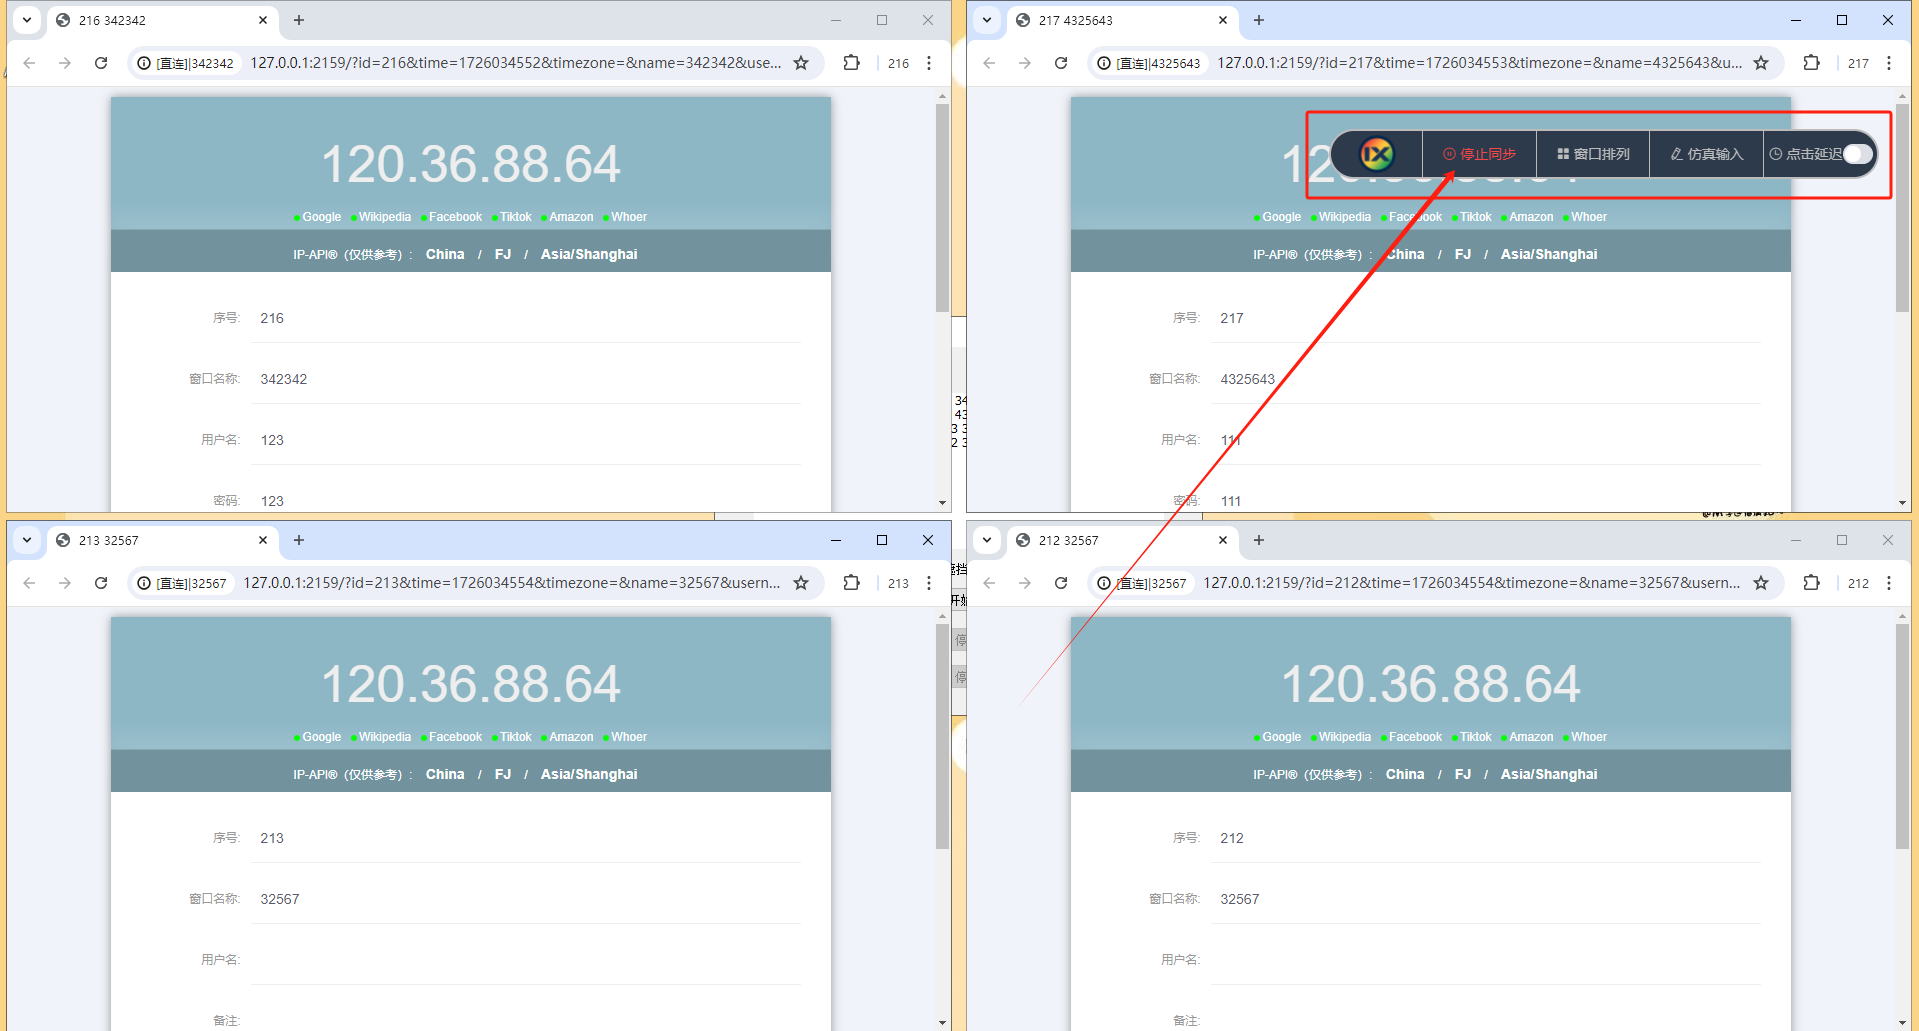Click 停止同步 stop sync button
Viewport: 1919px width, 1031px height.
(x=1479, y=154)
